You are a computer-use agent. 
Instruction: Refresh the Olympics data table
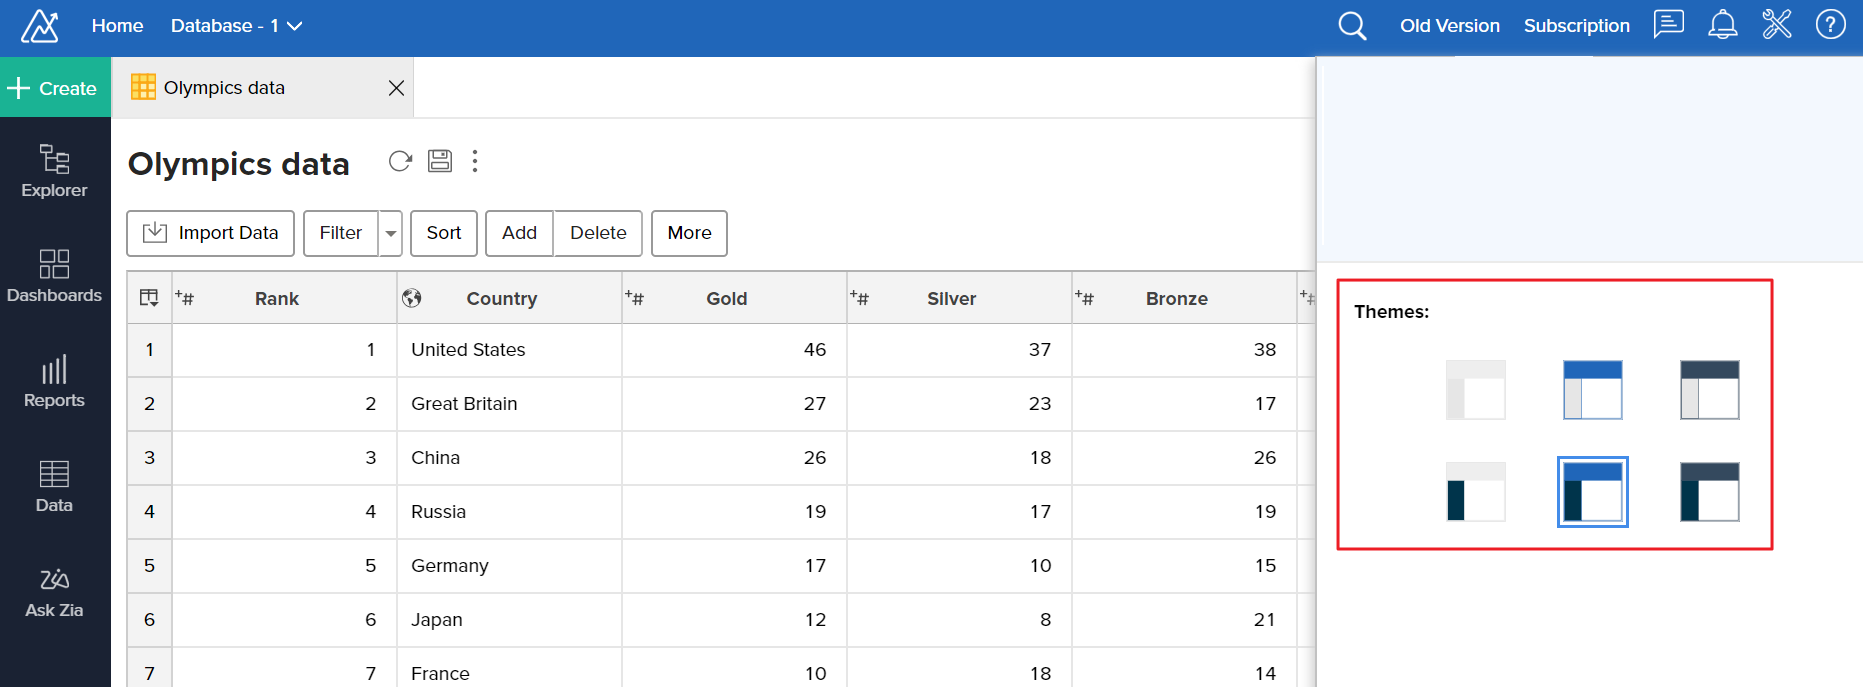click(400, 161)
